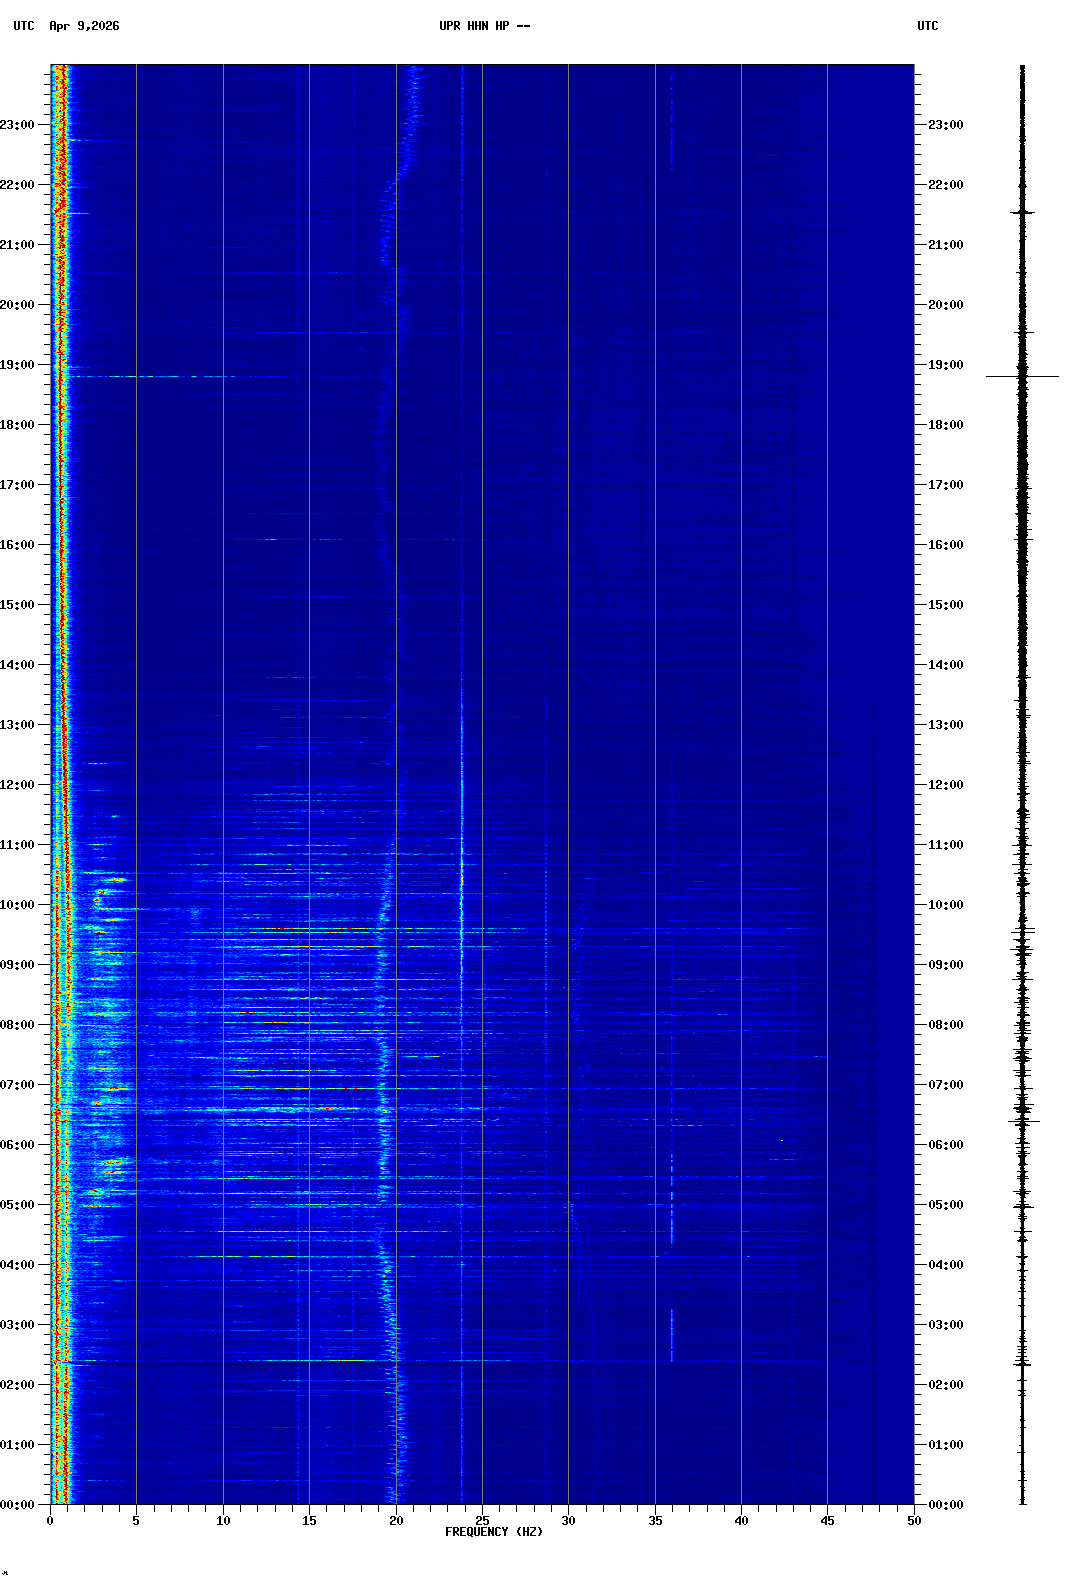The width and height of the screenshot is (1066, 1584).
Task: Click the Apr 9,2026 date label
Action: click(84, 26)
